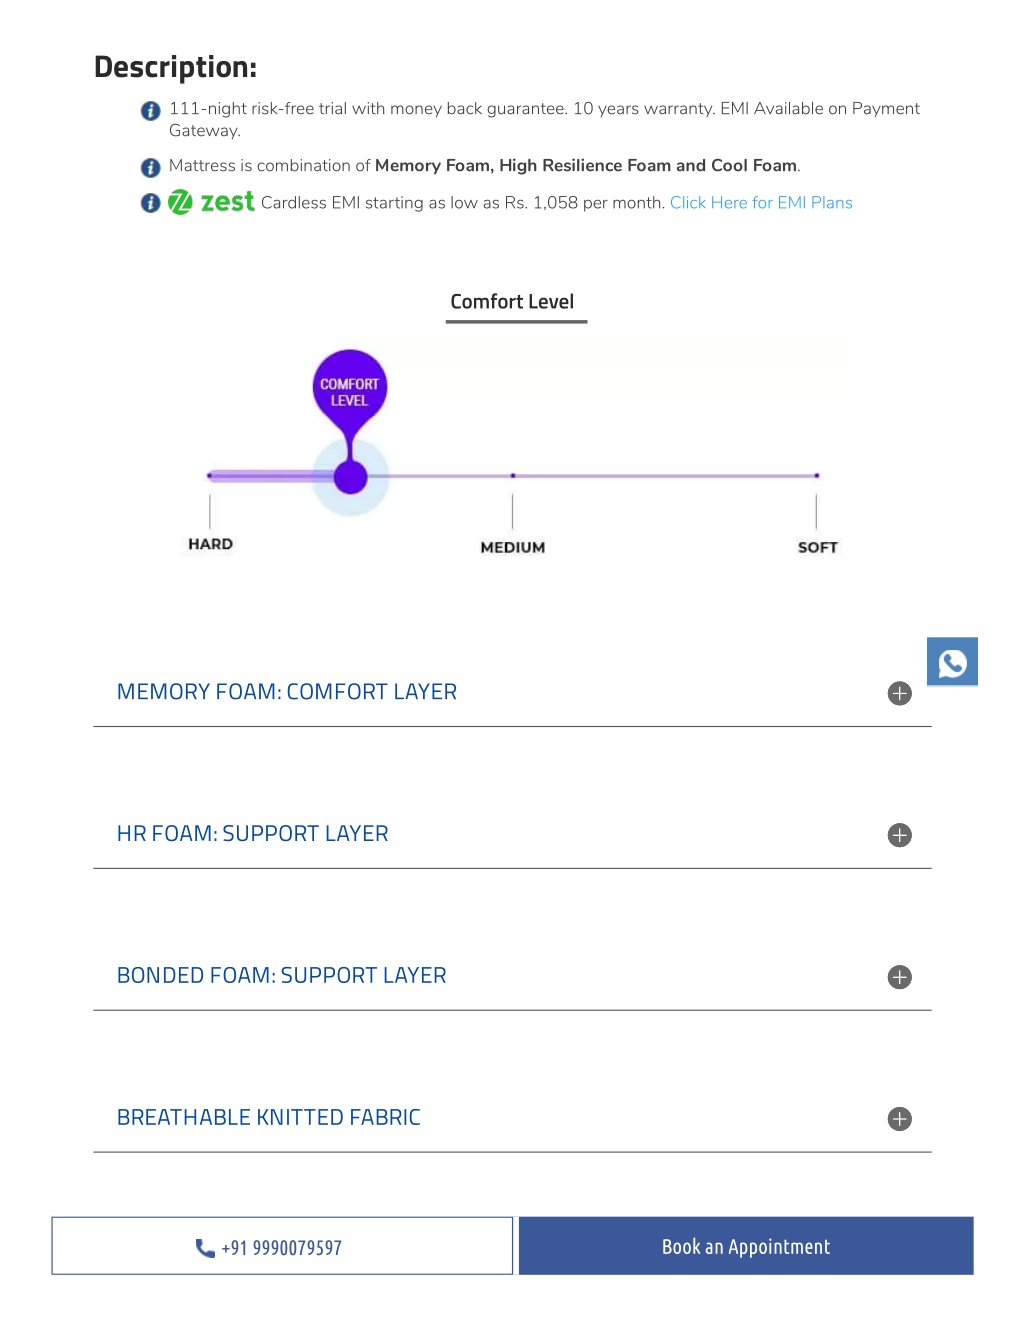The width and height of the screenshot is (1024, 1325).
Task: Expand Bonded Foam support layer via plus icon
Action: [x=900, y=977]
